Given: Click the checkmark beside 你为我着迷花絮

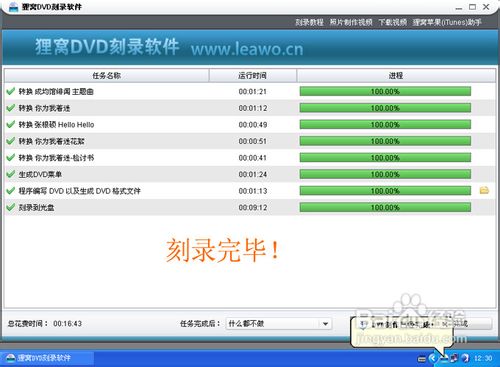Looking at the screenshot, I should 11,141.
